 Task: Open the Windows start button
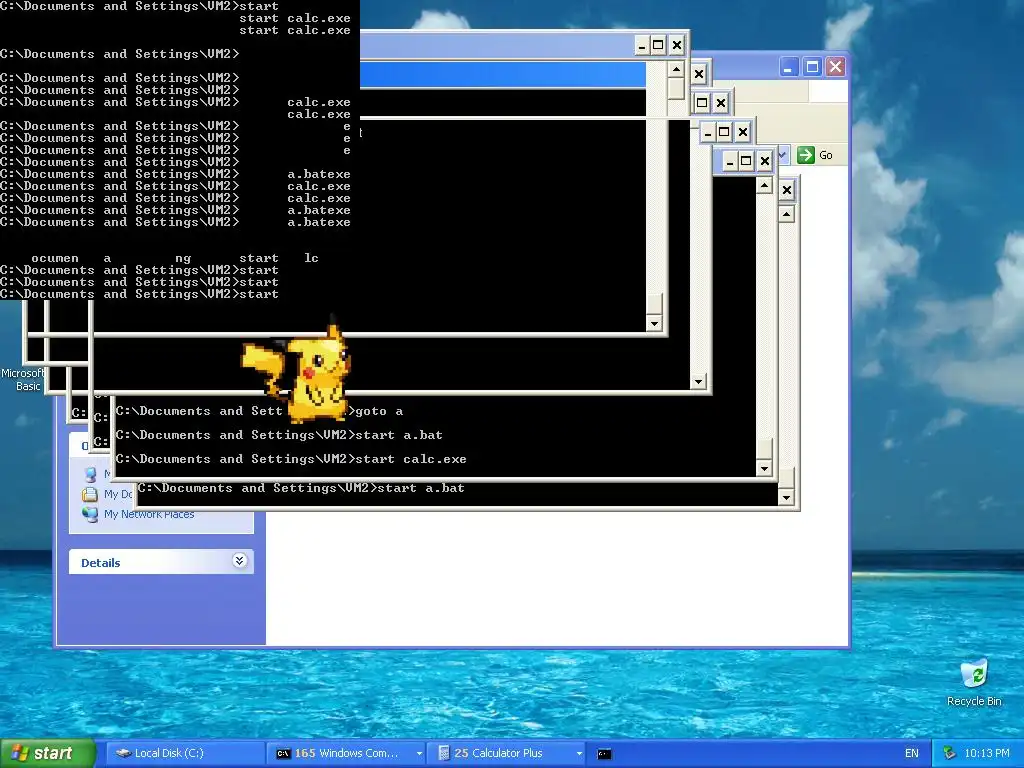point(47,753)
